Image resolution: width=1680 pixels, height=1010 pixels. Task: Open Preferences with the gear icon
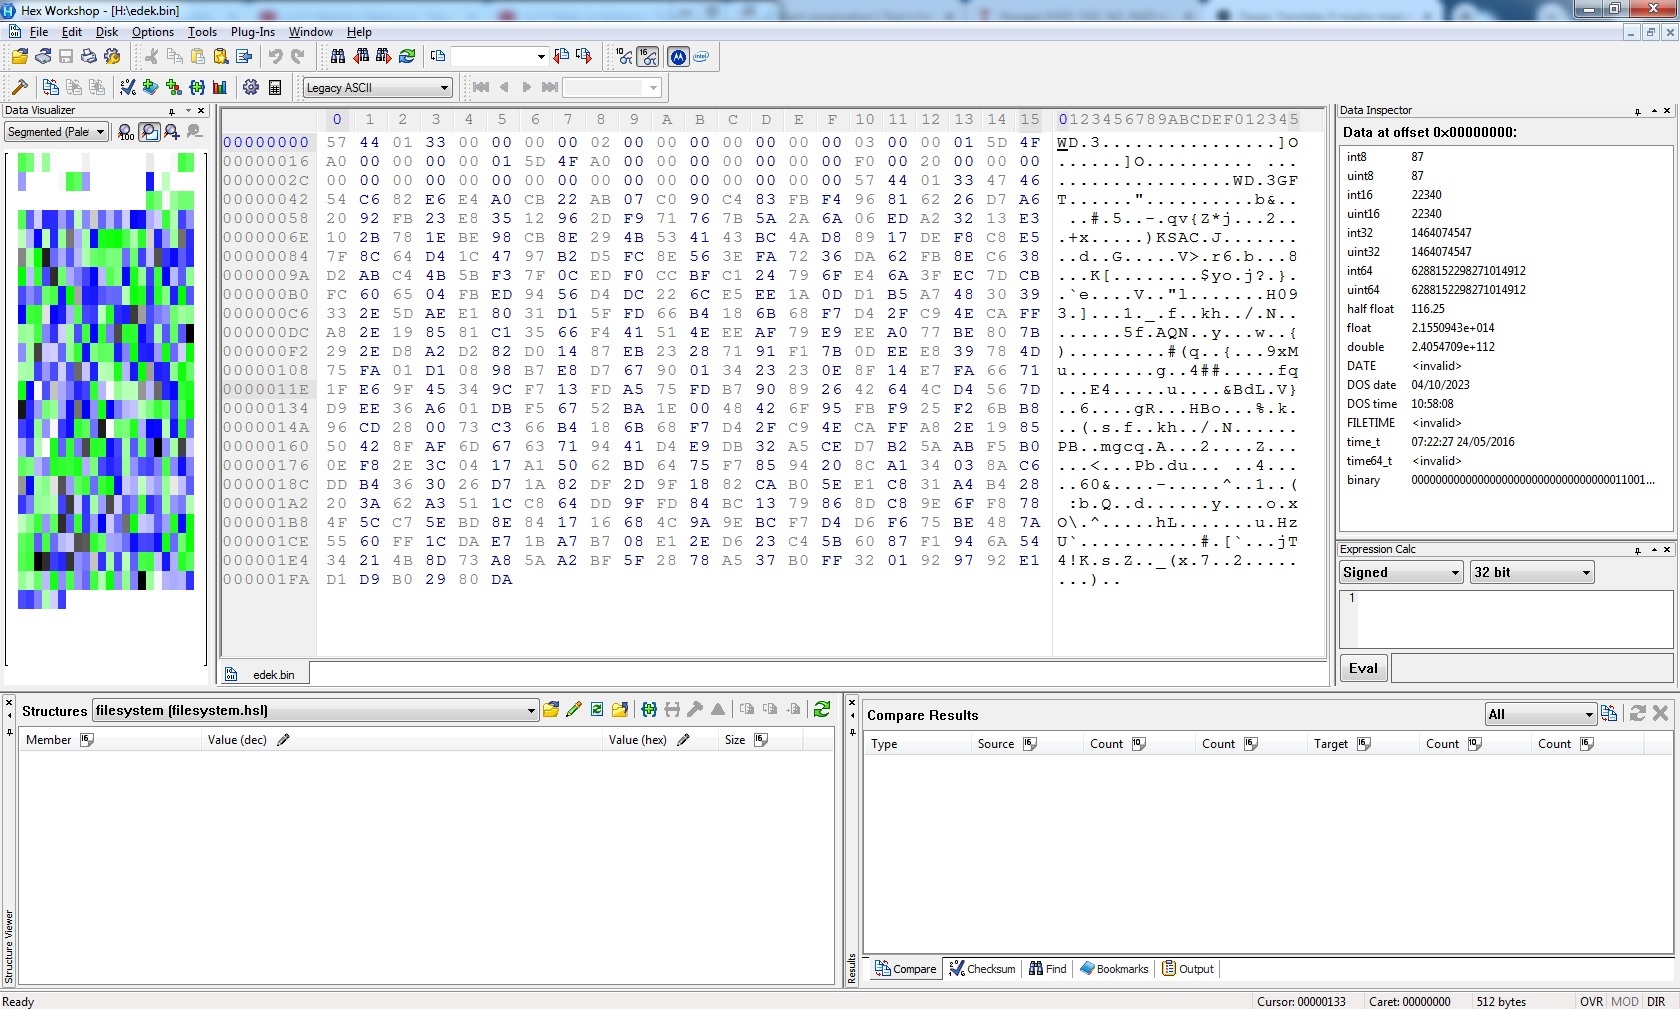(251, 88)
